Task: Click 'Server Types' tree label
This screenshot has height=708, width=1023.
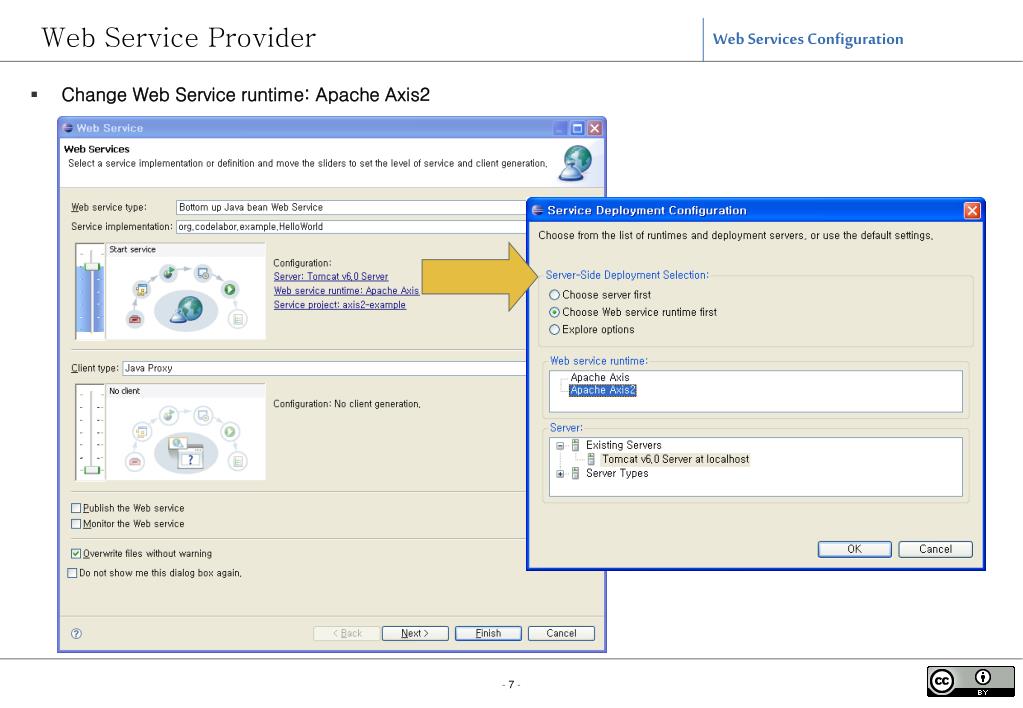Action: [x=617, y=474]
